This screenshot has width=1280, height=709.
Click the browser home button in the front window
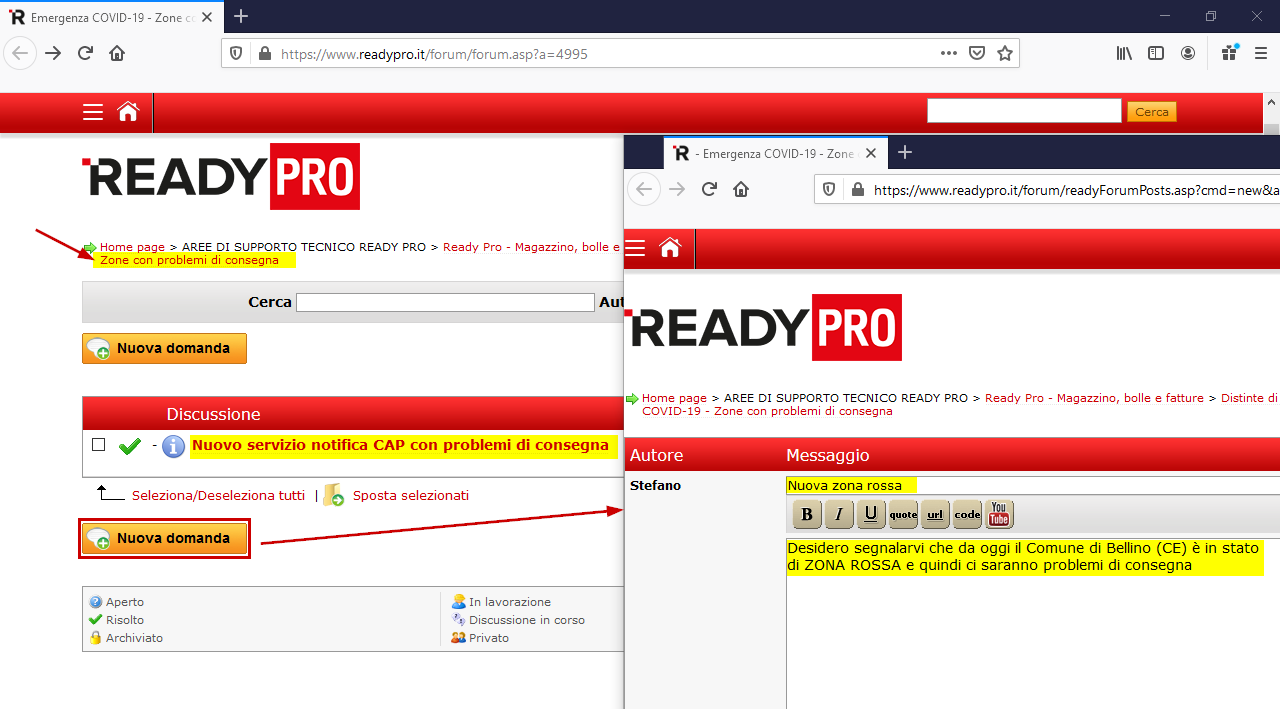741,189
